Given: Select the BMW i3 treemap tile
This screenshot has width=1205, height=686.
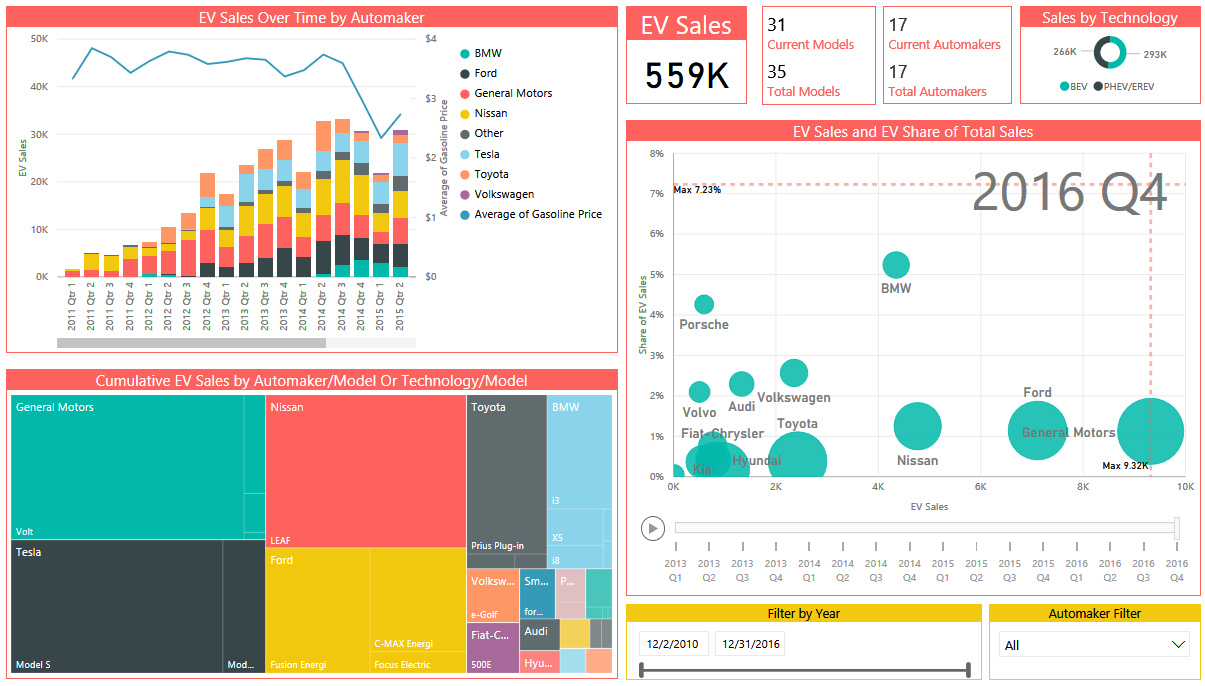Looking at the screenshot, I should [580, 452].
